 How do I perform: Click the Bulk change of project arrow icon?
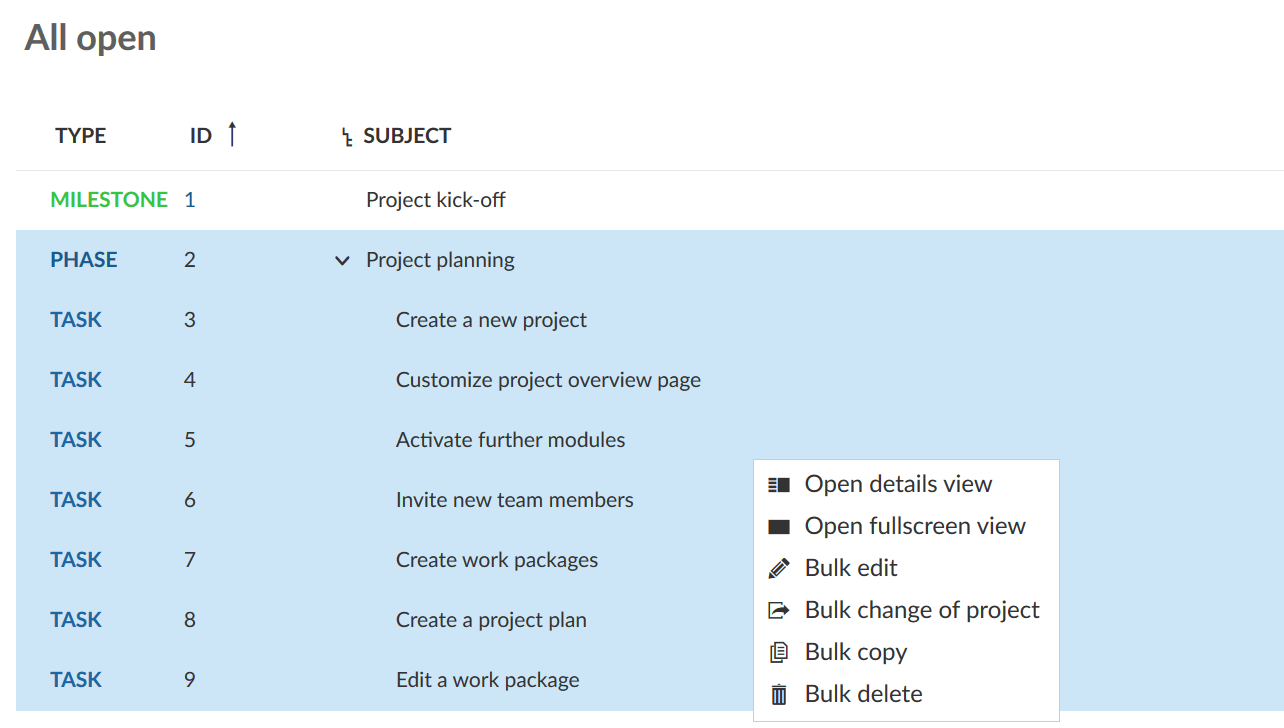pos(779,611)
